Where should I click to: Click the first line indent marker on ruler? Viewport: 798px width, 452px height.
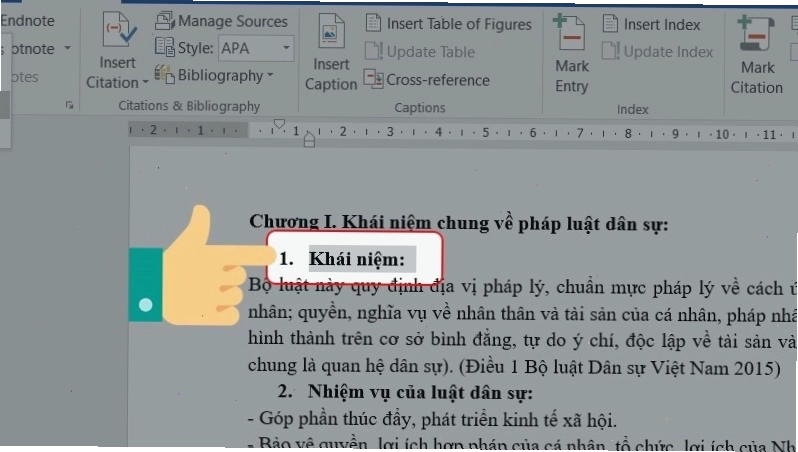click(279, 124)
